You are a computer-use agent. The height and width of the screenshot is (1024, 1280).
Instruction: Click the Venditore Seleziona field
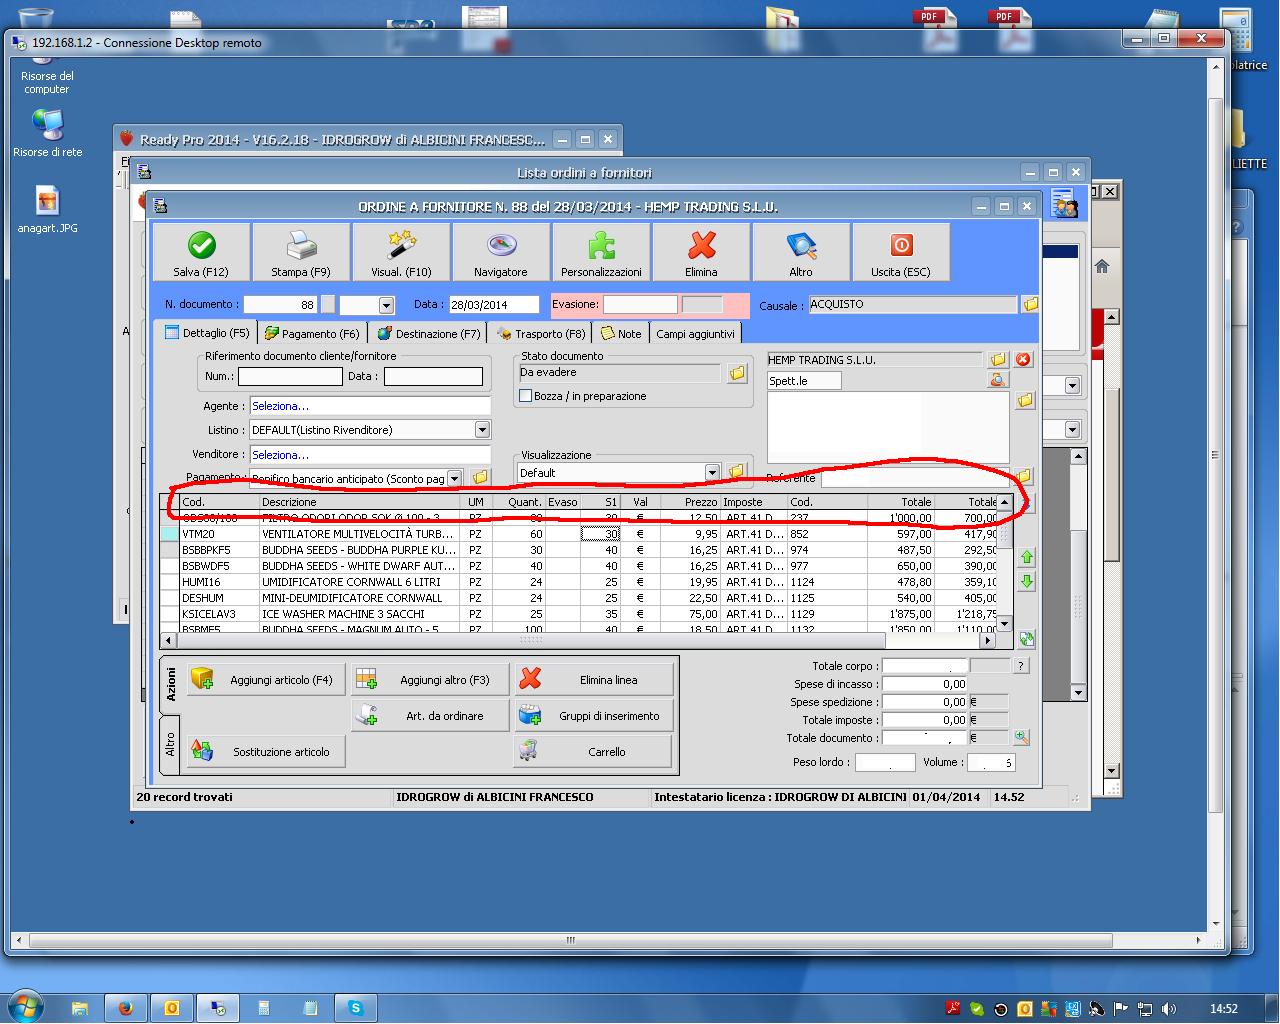[x=370, y=455]
